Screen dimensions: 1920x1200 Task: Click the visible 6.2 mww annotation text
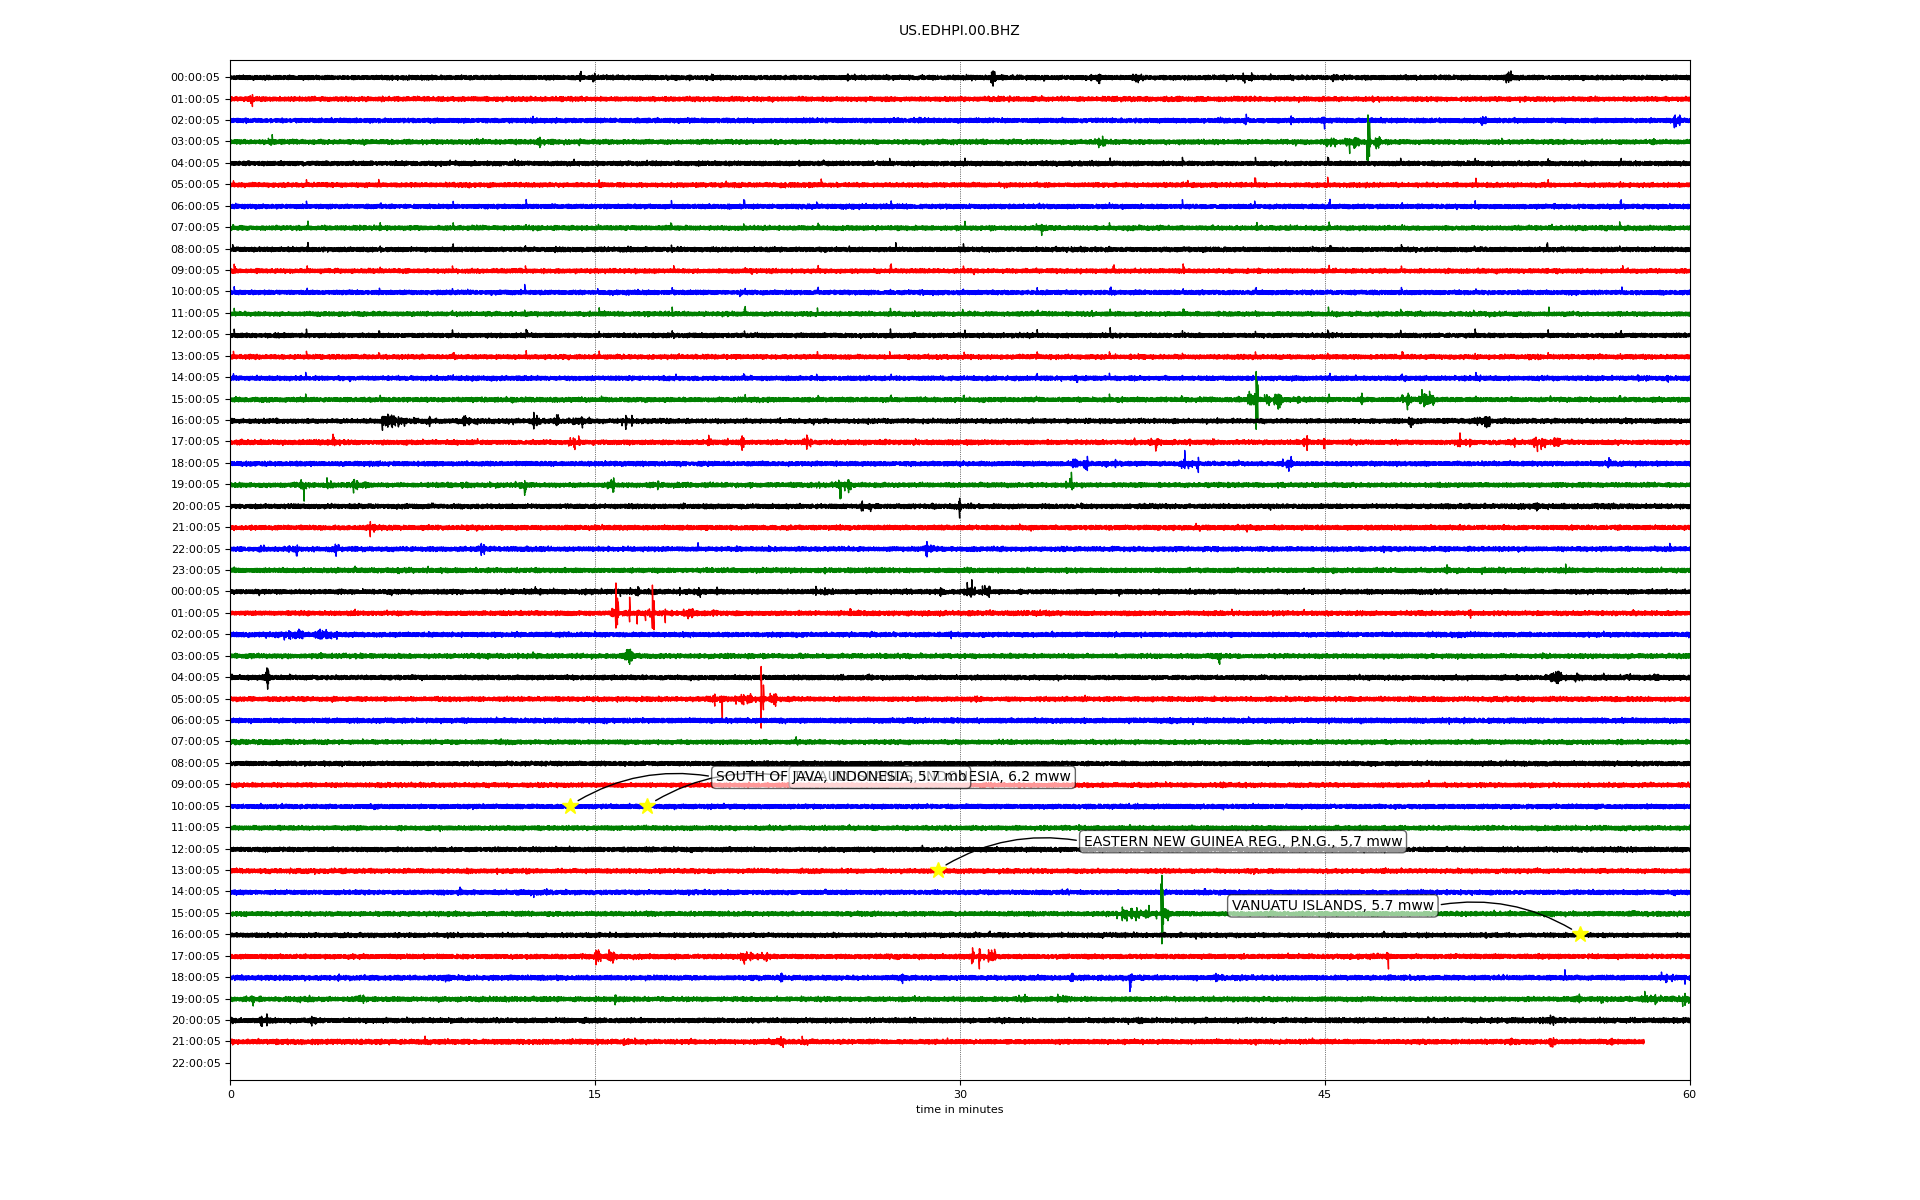pos(1039,777)
